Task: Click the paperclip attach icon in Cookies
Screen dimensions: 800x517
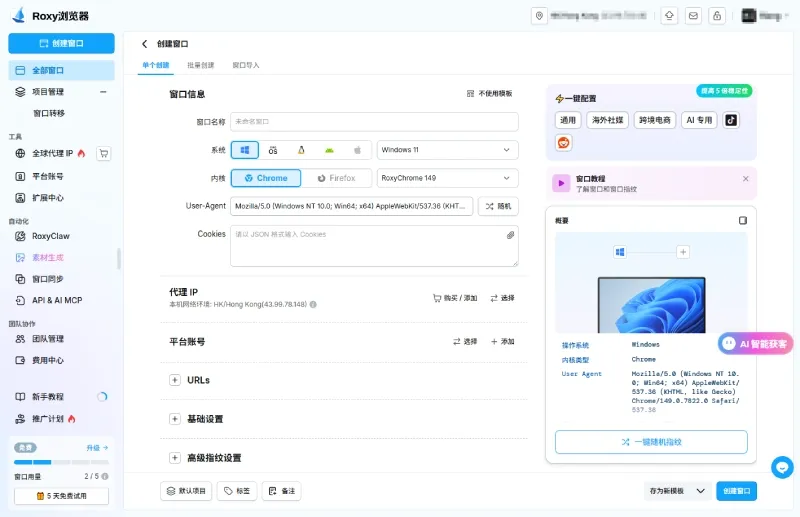Action: point(510,235)
